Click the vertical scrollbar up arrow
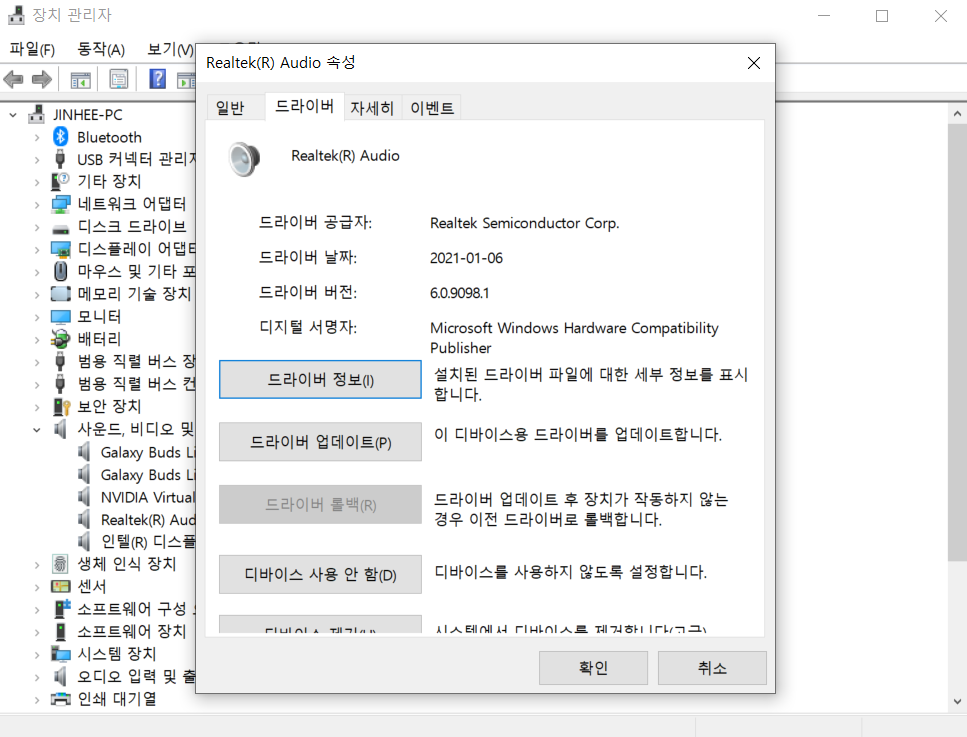Screen dimensions: 967x737 tap(957, 113)
